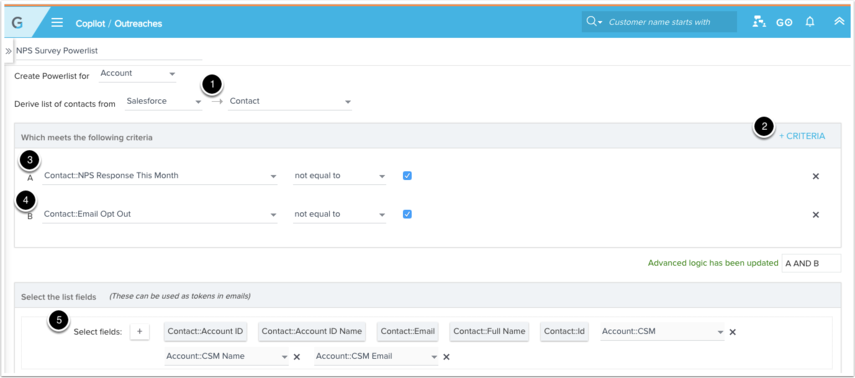Open the Account::CSM Email dropdown

point(376,357)
